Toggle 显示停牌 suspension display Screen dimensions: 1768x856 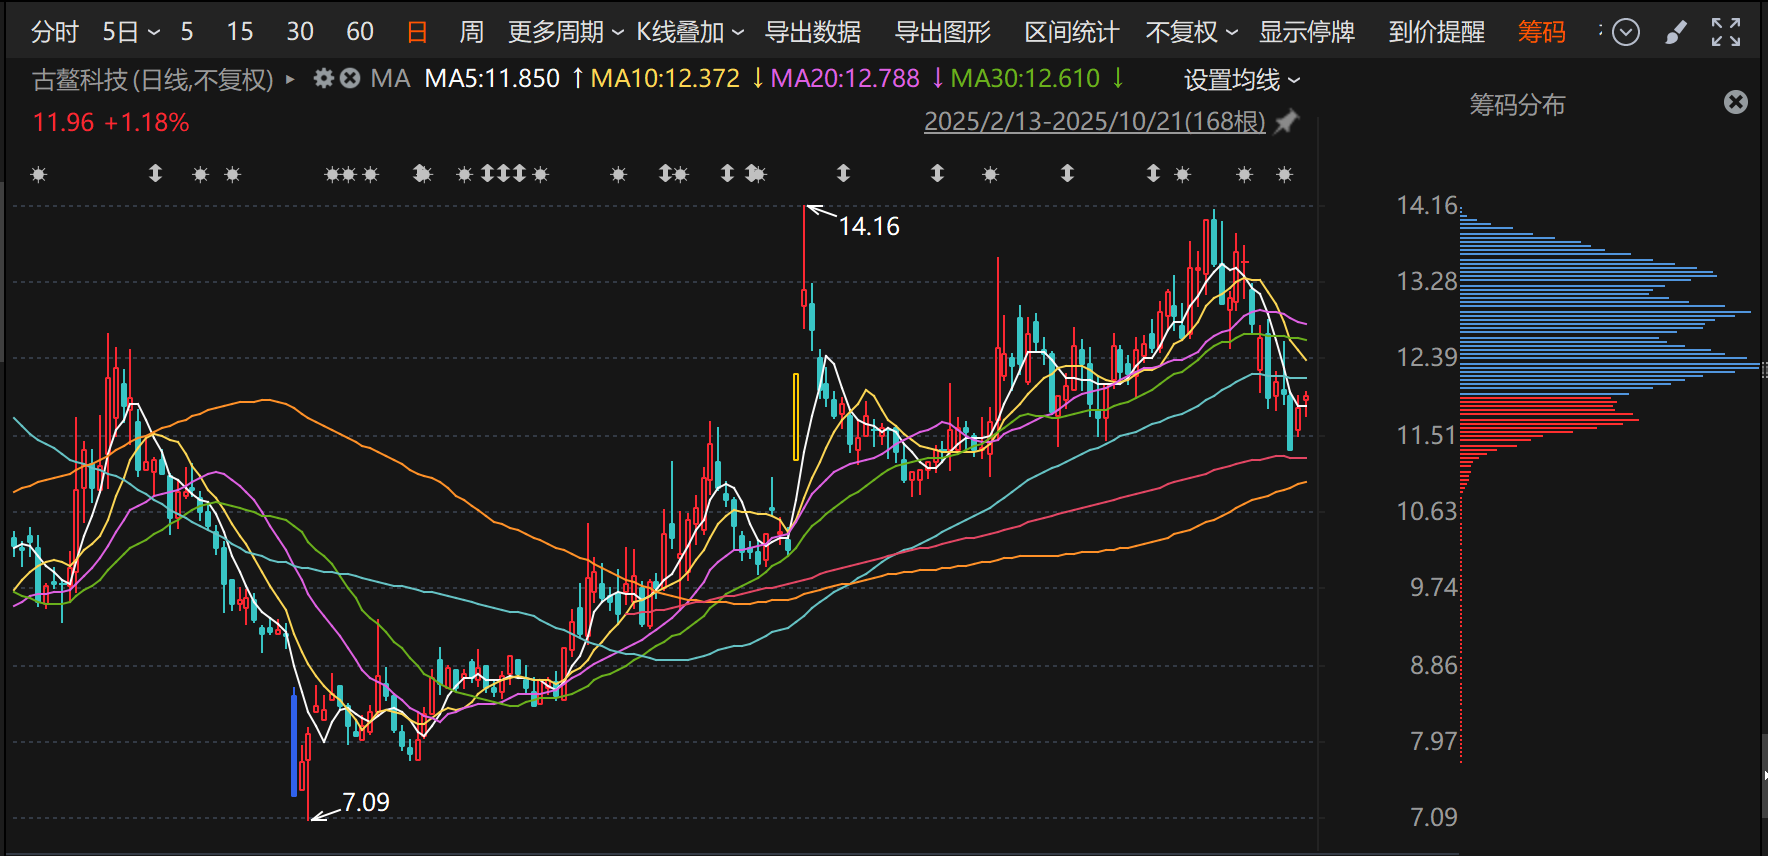tap(1306, 32)
